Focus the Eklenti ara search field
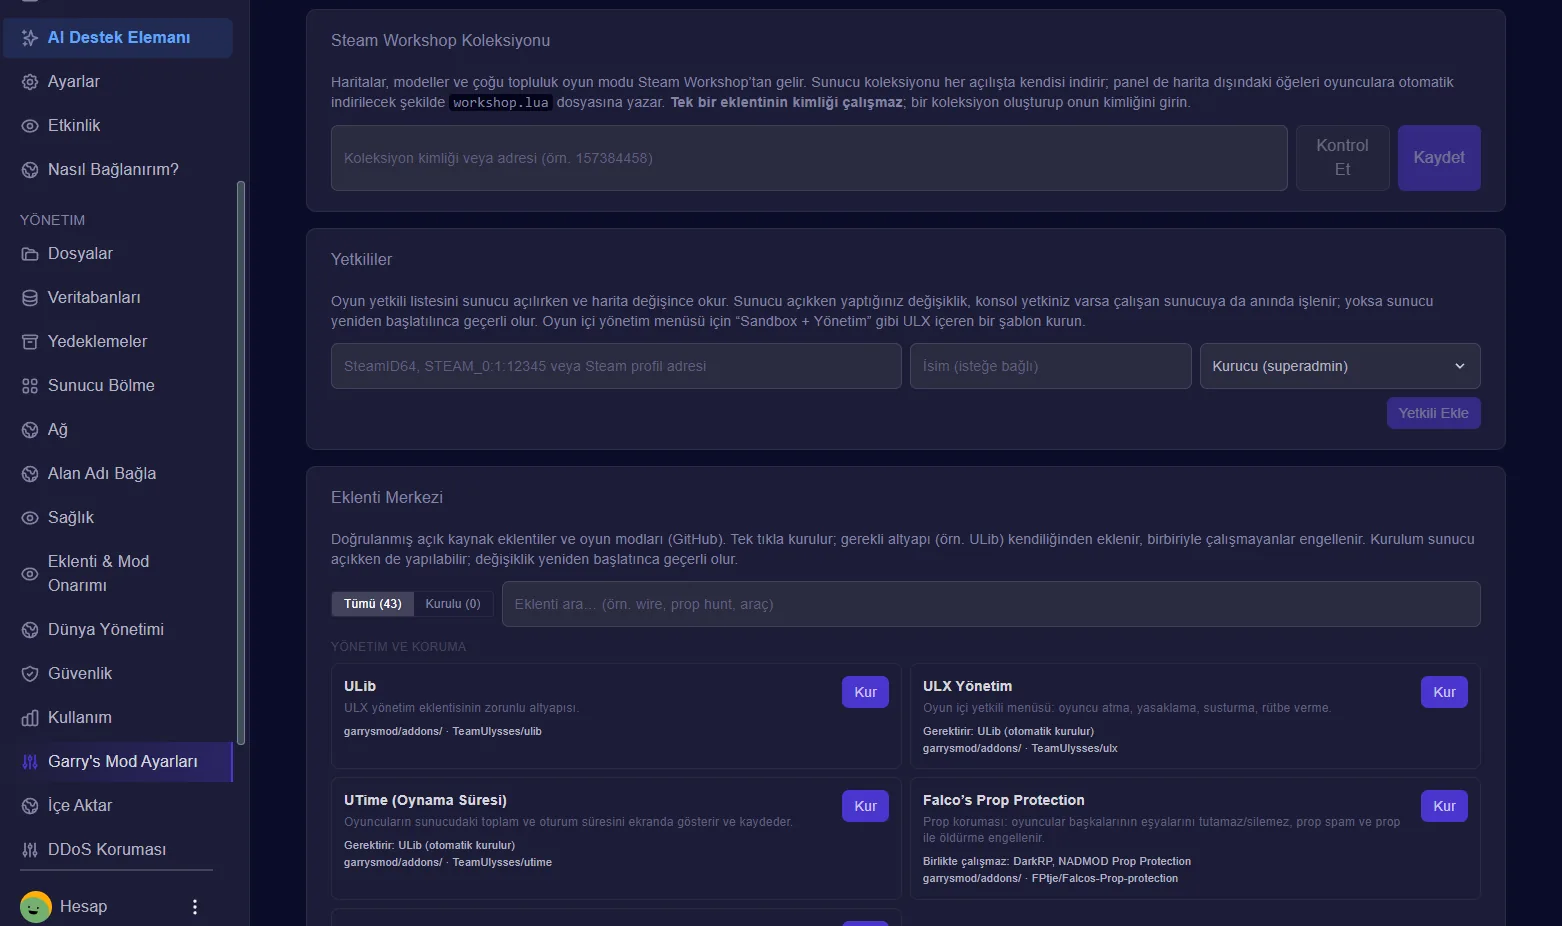This screenshot has height=926, width=1562. 991,604
